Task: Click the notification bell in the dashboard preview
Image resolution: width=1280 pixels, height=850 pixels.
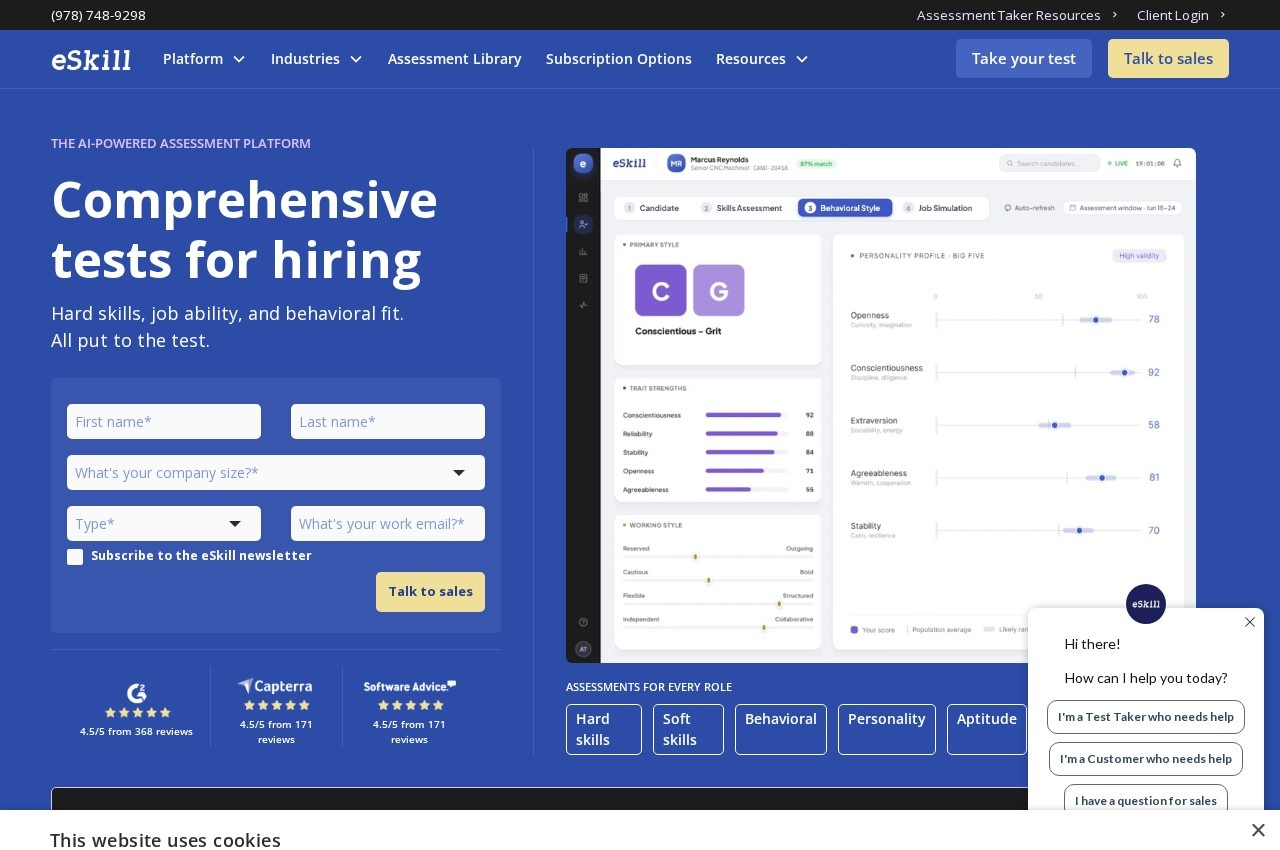Action: point(1177,163)
